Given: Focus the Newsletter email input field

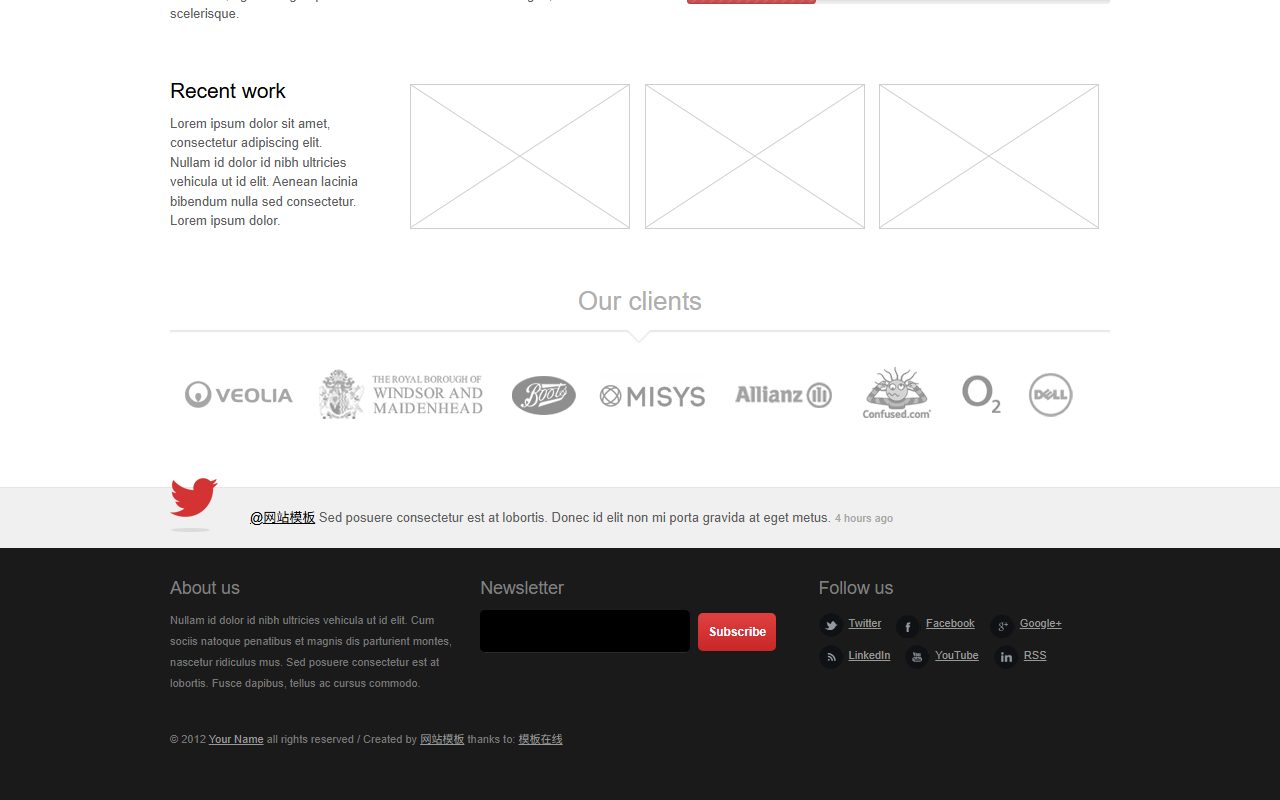Looking at the screenshot, I should click(x=585, y=631).
